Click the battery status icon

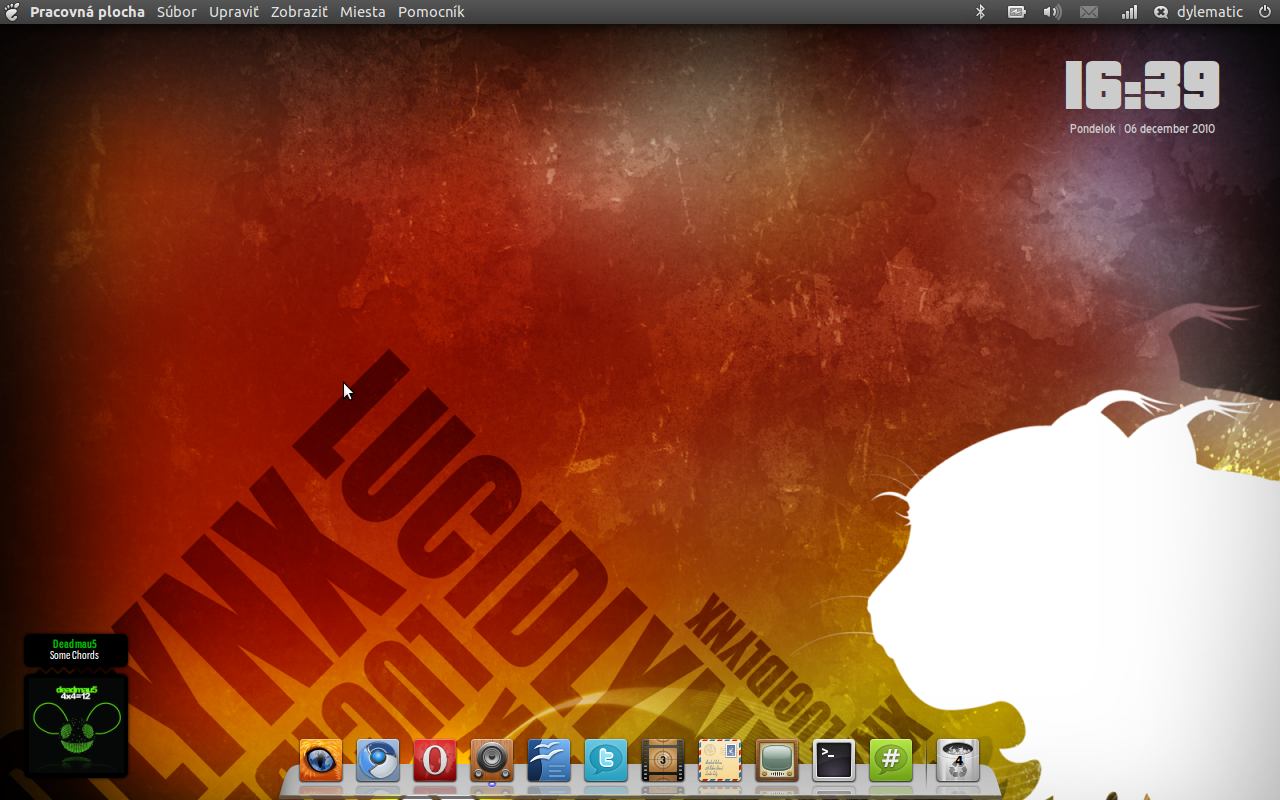[x=1017, y=12]
